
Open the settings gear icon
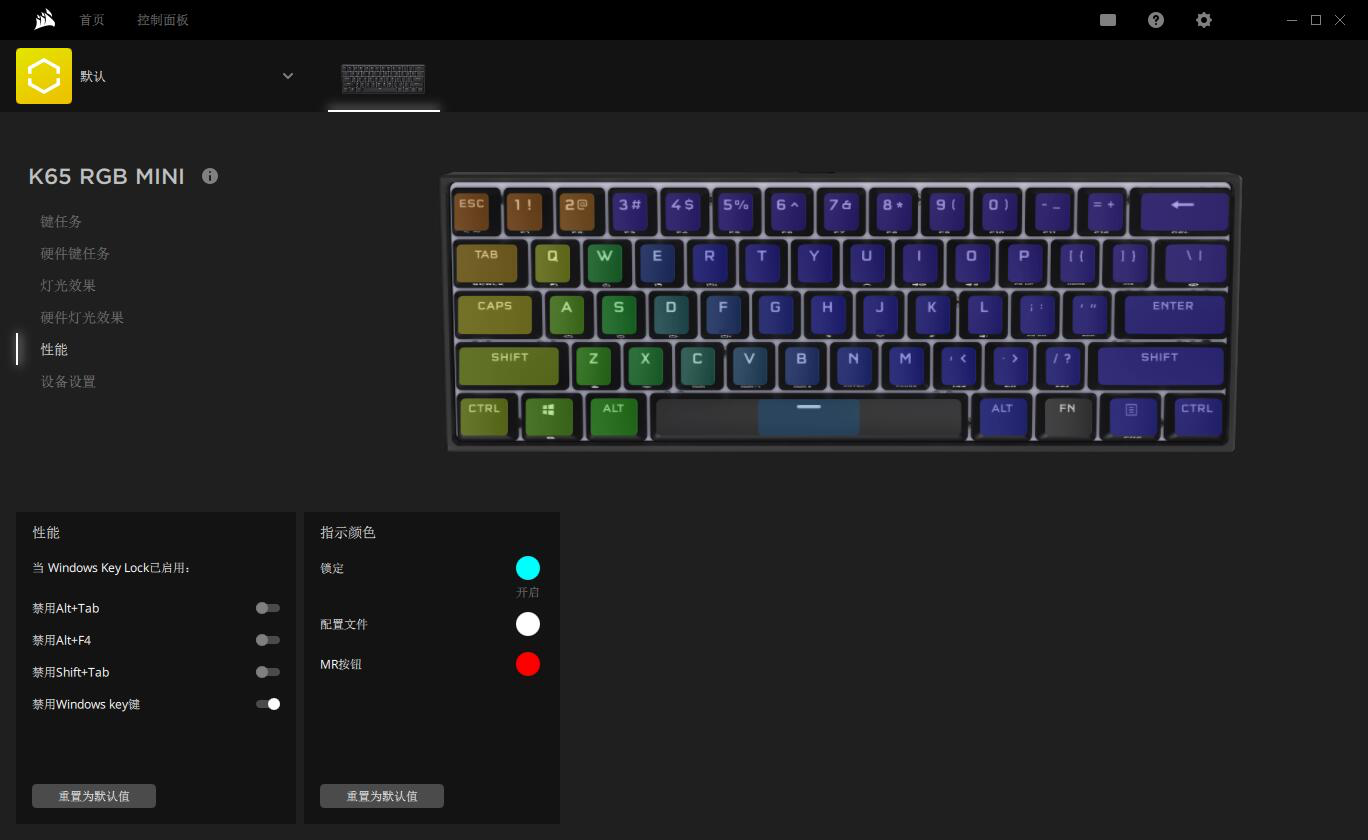pos(1204,20)
